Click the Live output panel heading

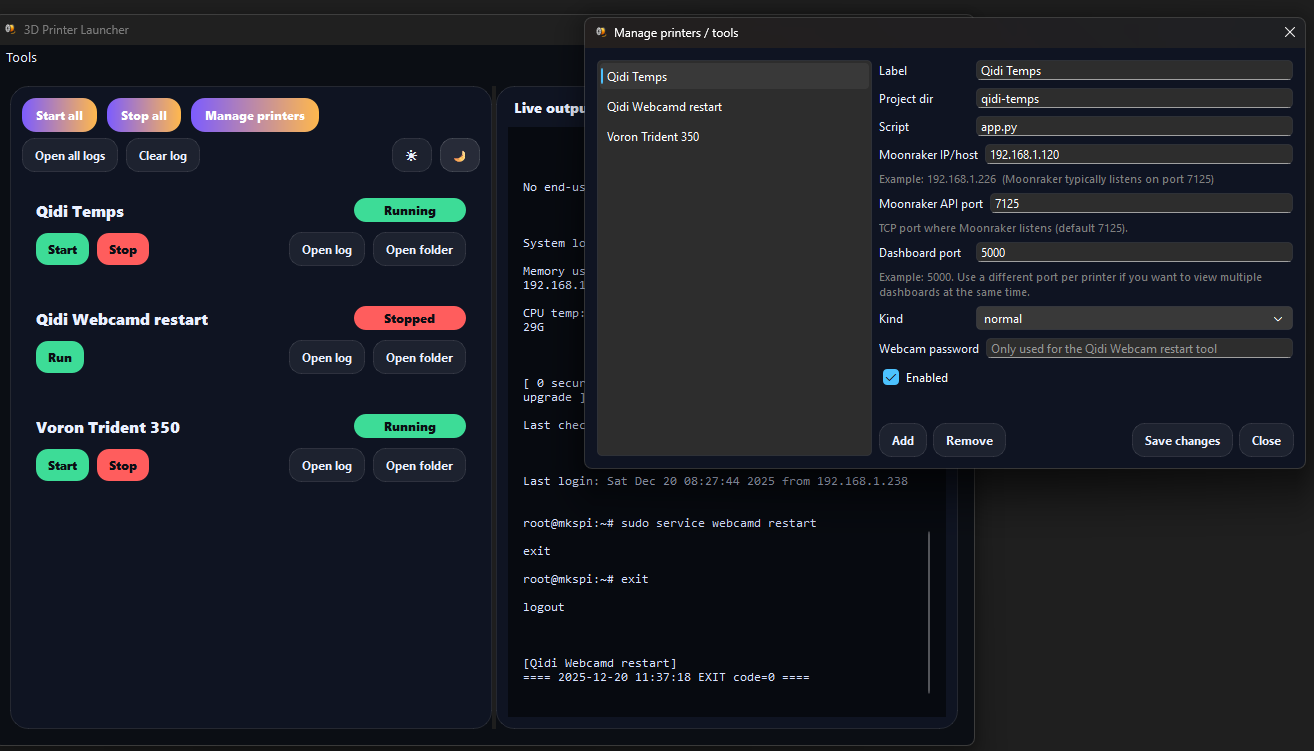click(548, 107)
